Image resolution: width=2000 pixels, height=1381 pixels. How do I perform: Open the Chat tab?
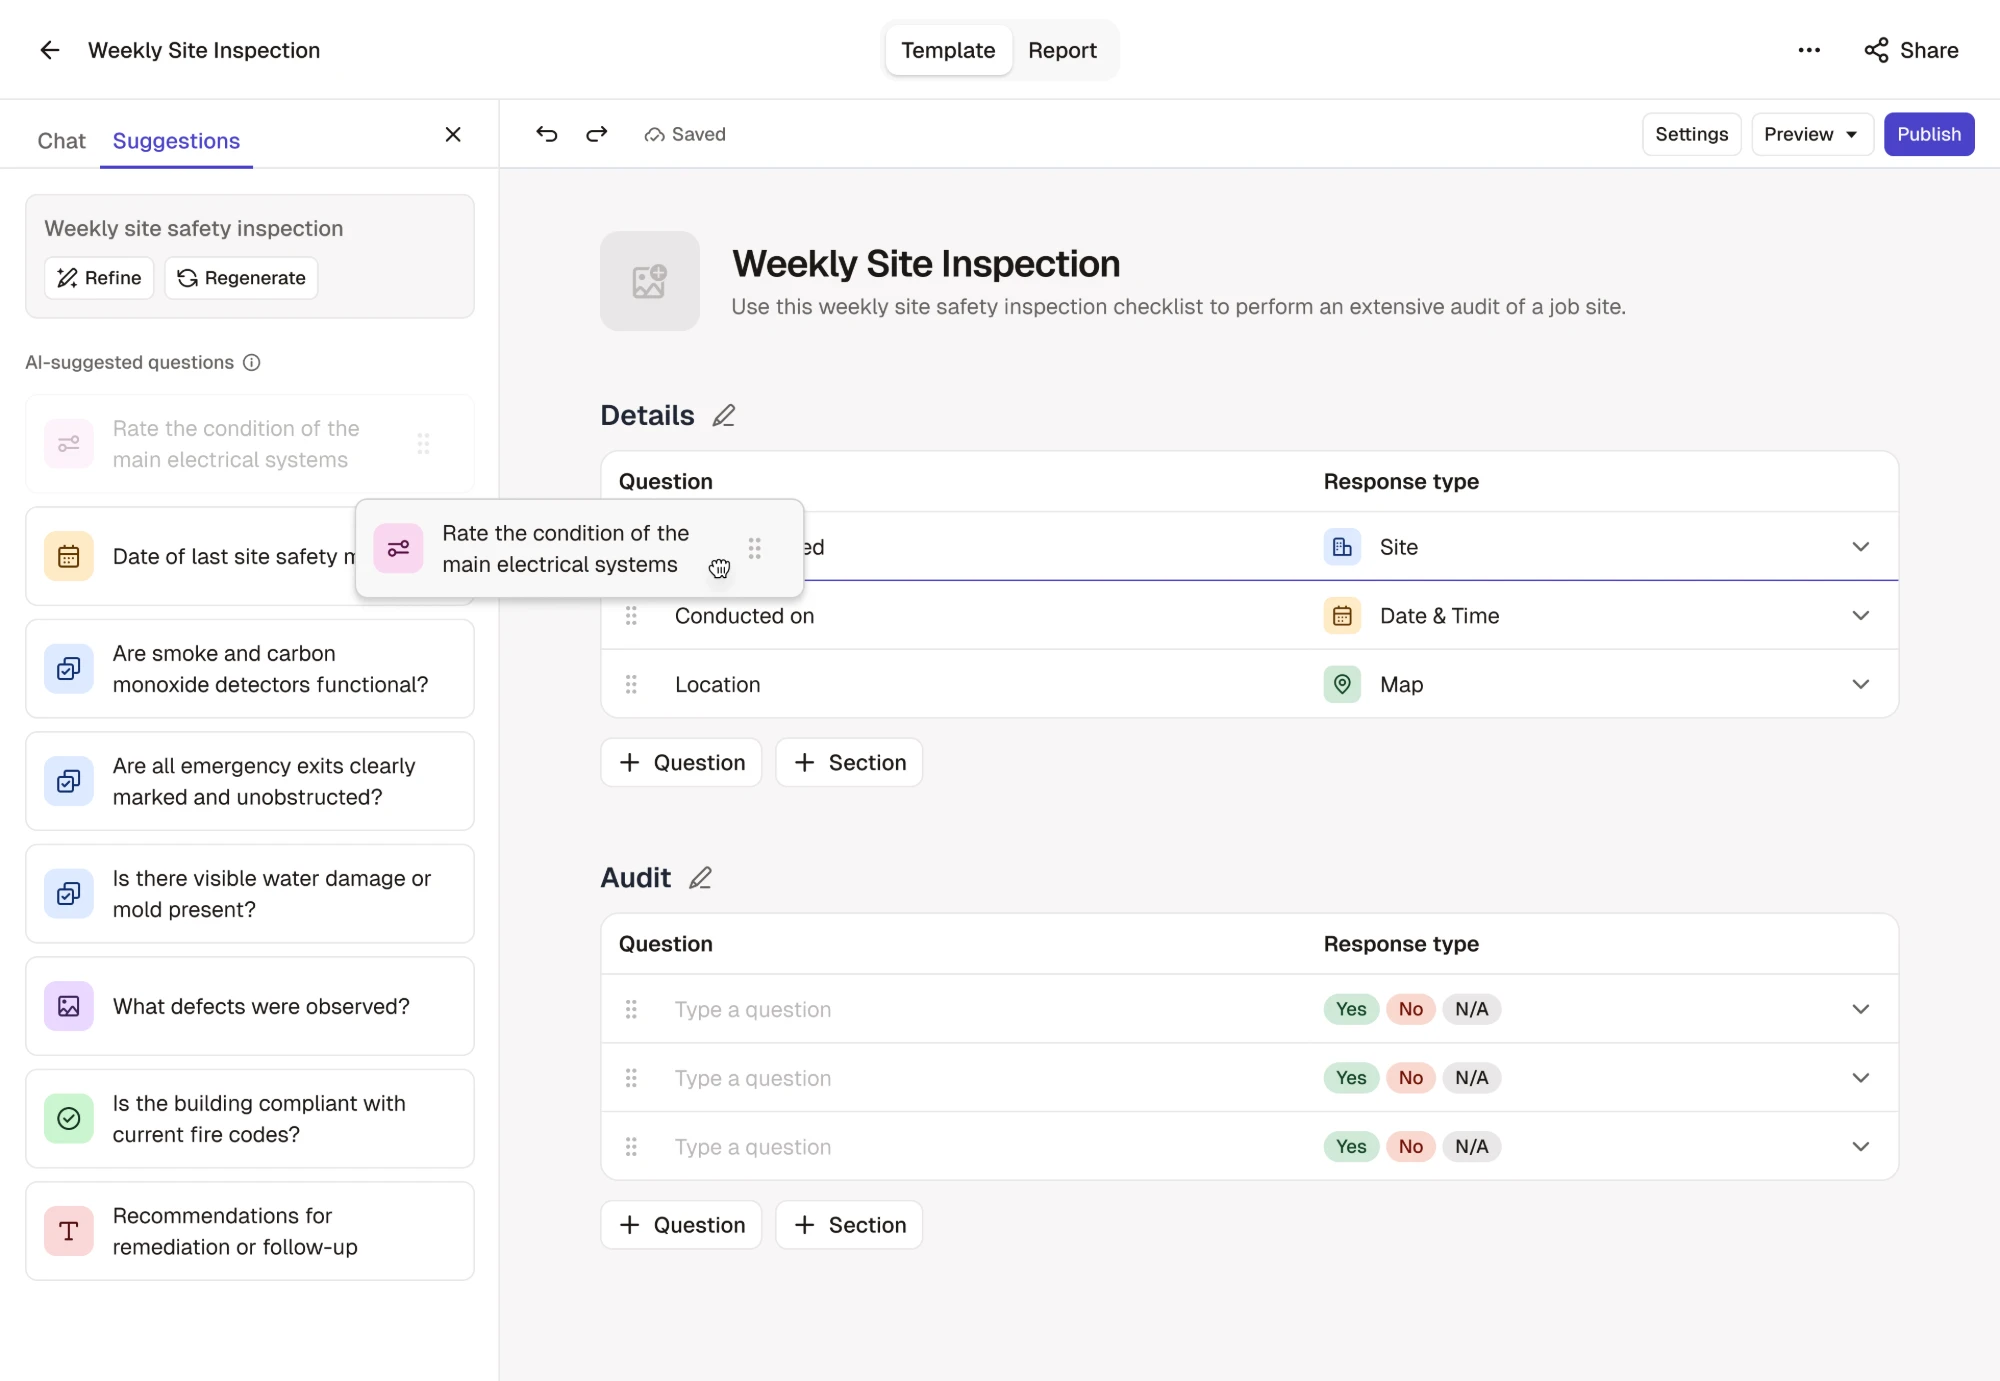click(x=62, y=141)
